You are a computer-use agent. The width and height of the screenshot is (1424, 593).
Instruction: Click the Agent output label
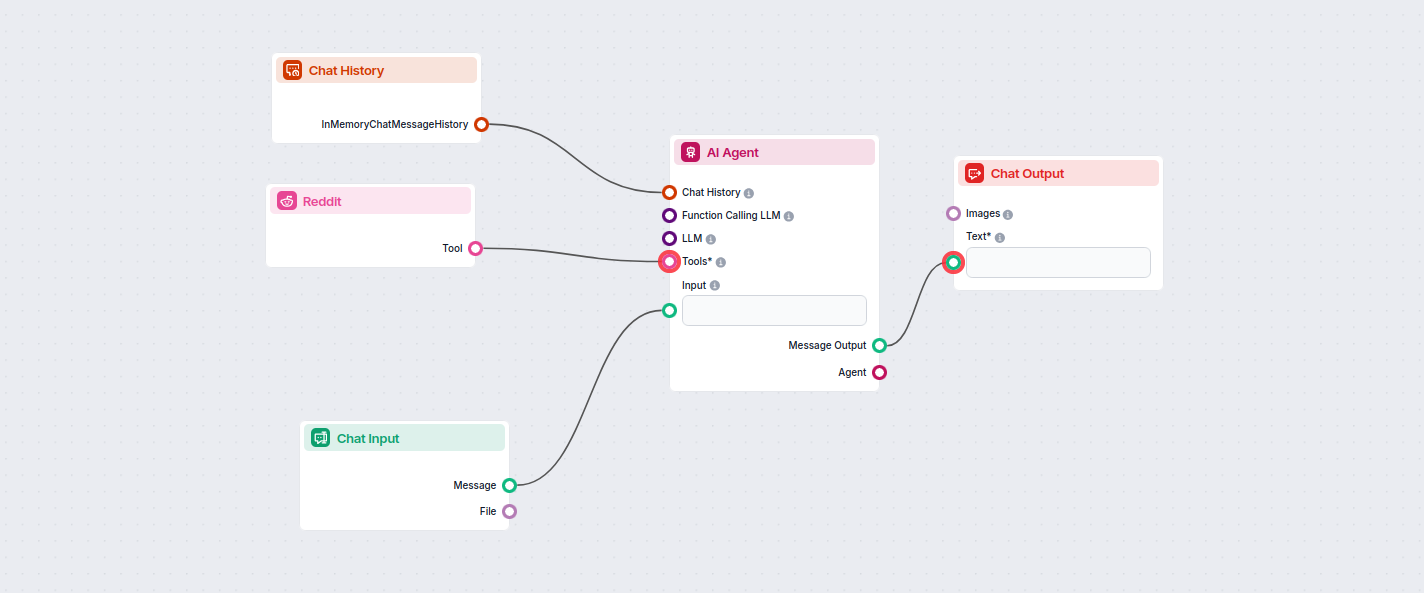[852, 372]
